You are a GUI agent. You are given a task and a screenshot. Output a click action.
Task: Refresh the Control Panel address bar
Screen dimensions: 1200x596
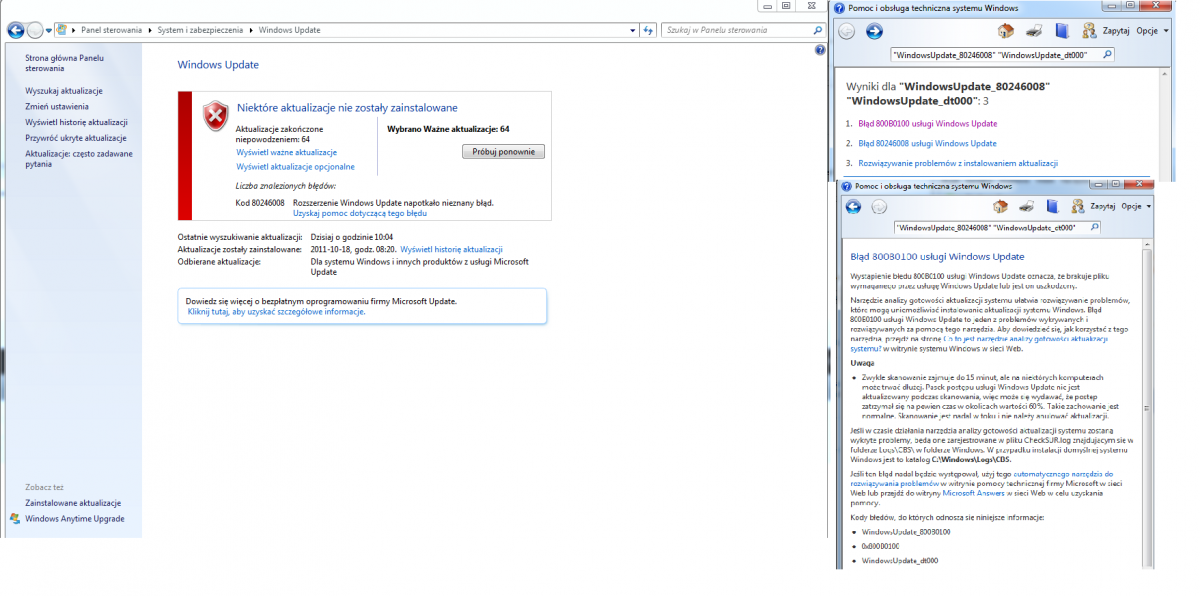[x=648, y=30]
